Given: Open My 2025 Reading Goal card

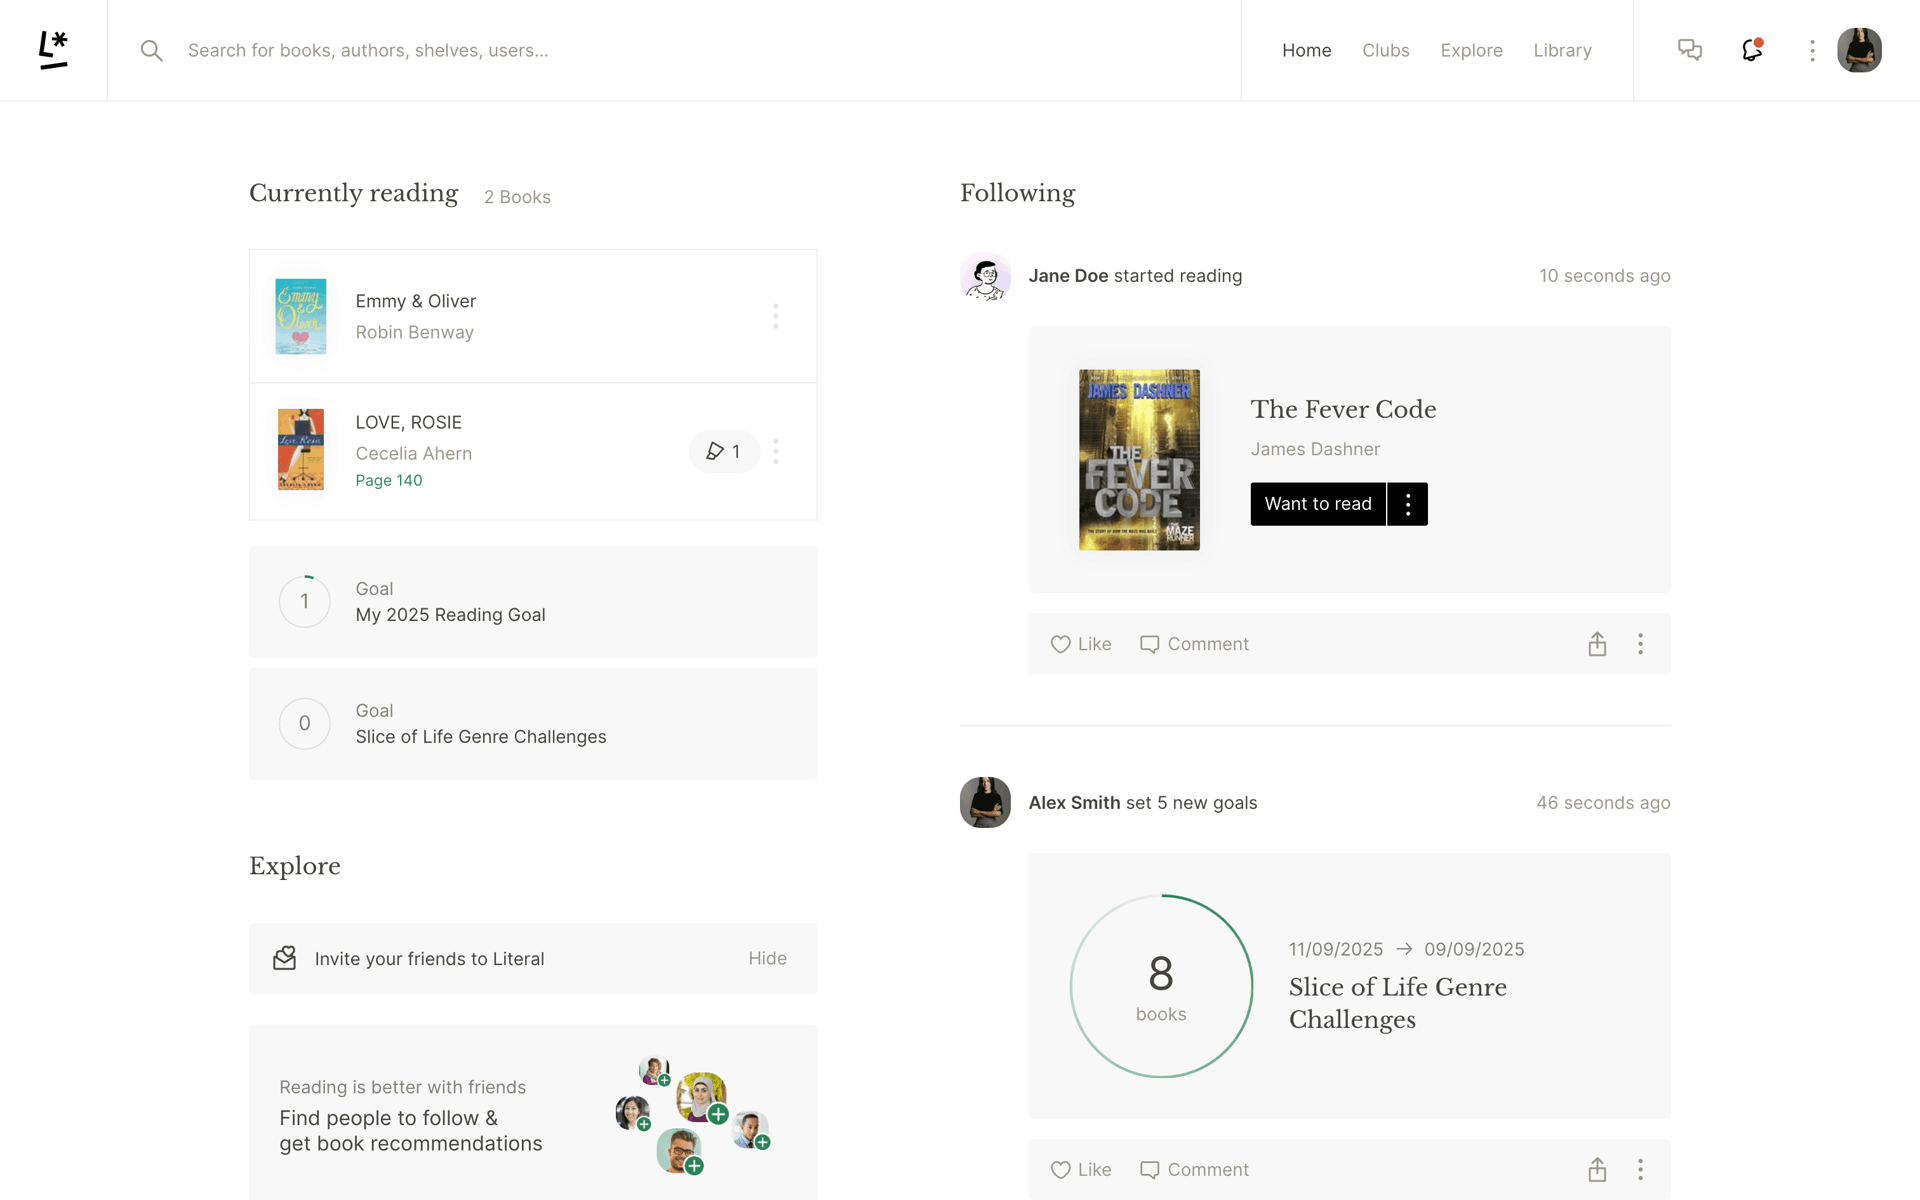Looking at the screenshot, I should click(x=533, y=602).
